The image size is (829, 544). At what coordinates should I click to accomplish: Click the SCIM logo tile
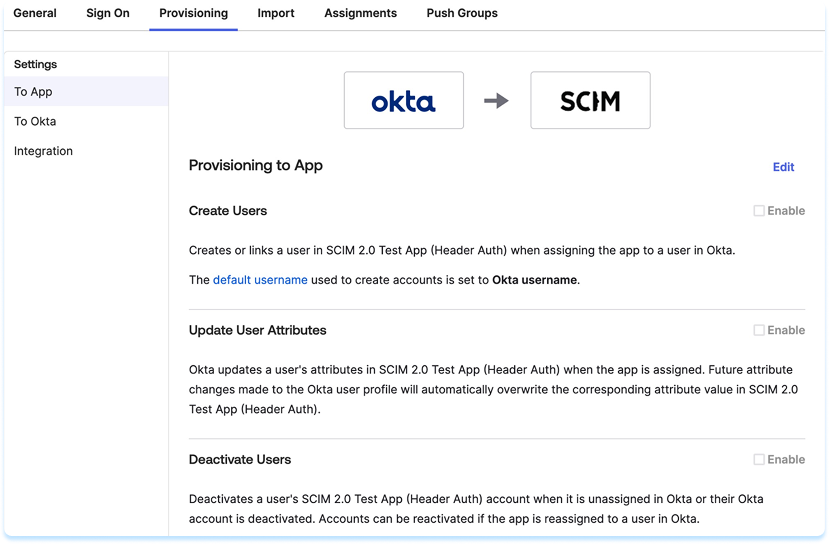[x=590, y=100]
